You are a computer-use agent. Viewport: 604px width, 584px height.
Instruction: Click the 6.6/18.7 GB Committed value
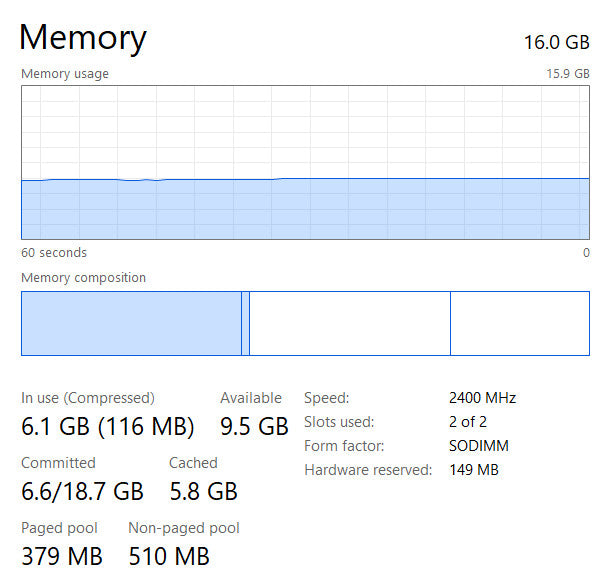pos(82,492)
